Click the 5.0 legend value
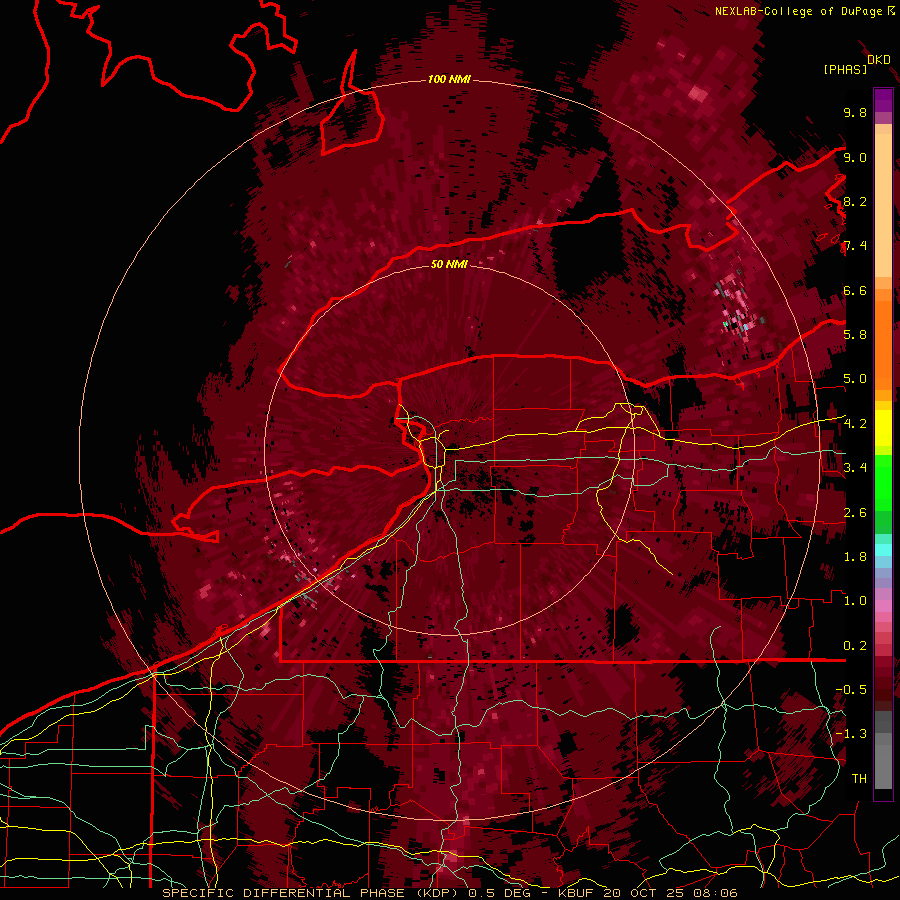Screen dimensions: 900x900 pos(855,379)
